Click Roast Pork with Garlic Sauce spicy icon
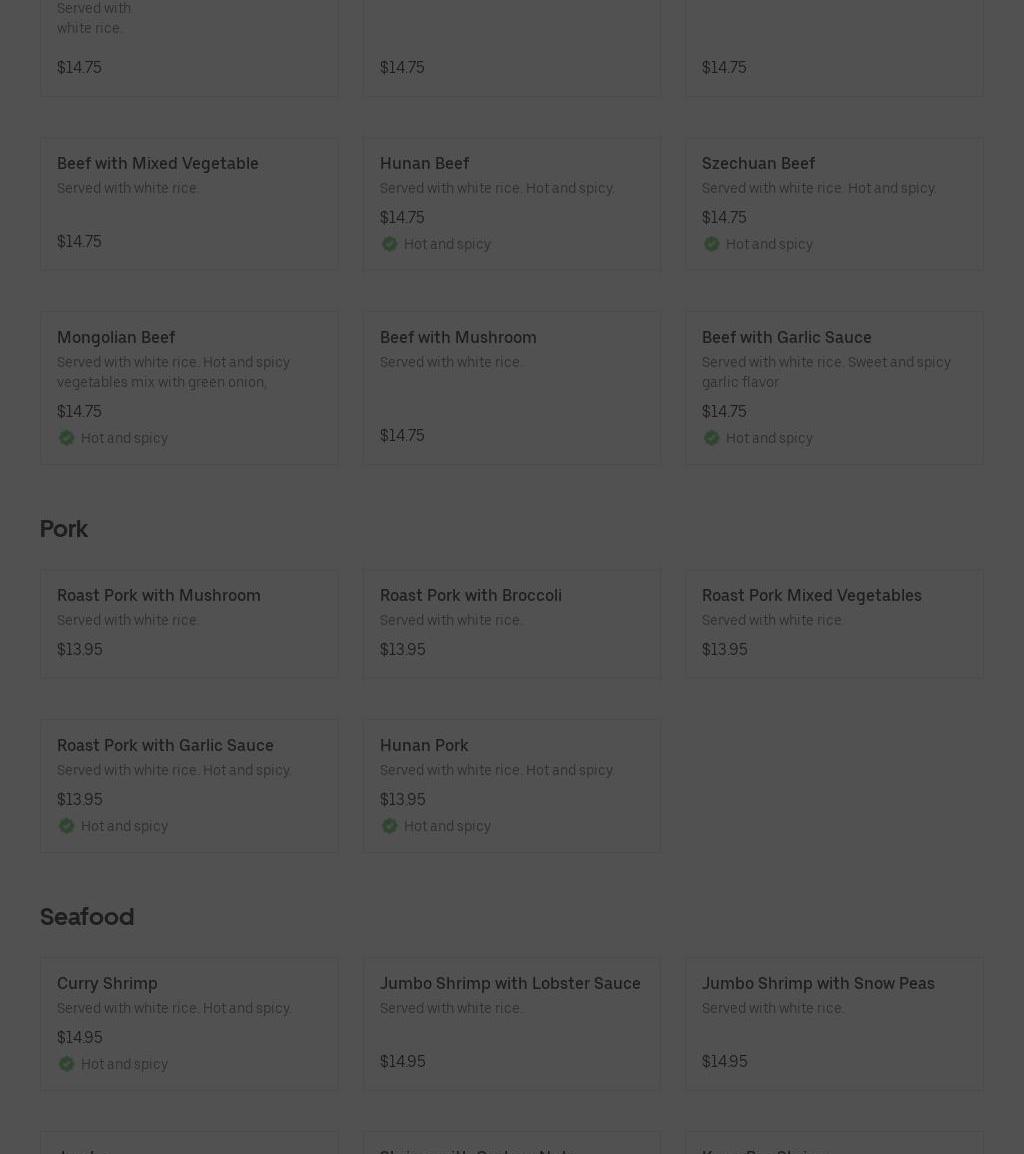The height and width of the screenshot is (1154, 1024). 66,826
